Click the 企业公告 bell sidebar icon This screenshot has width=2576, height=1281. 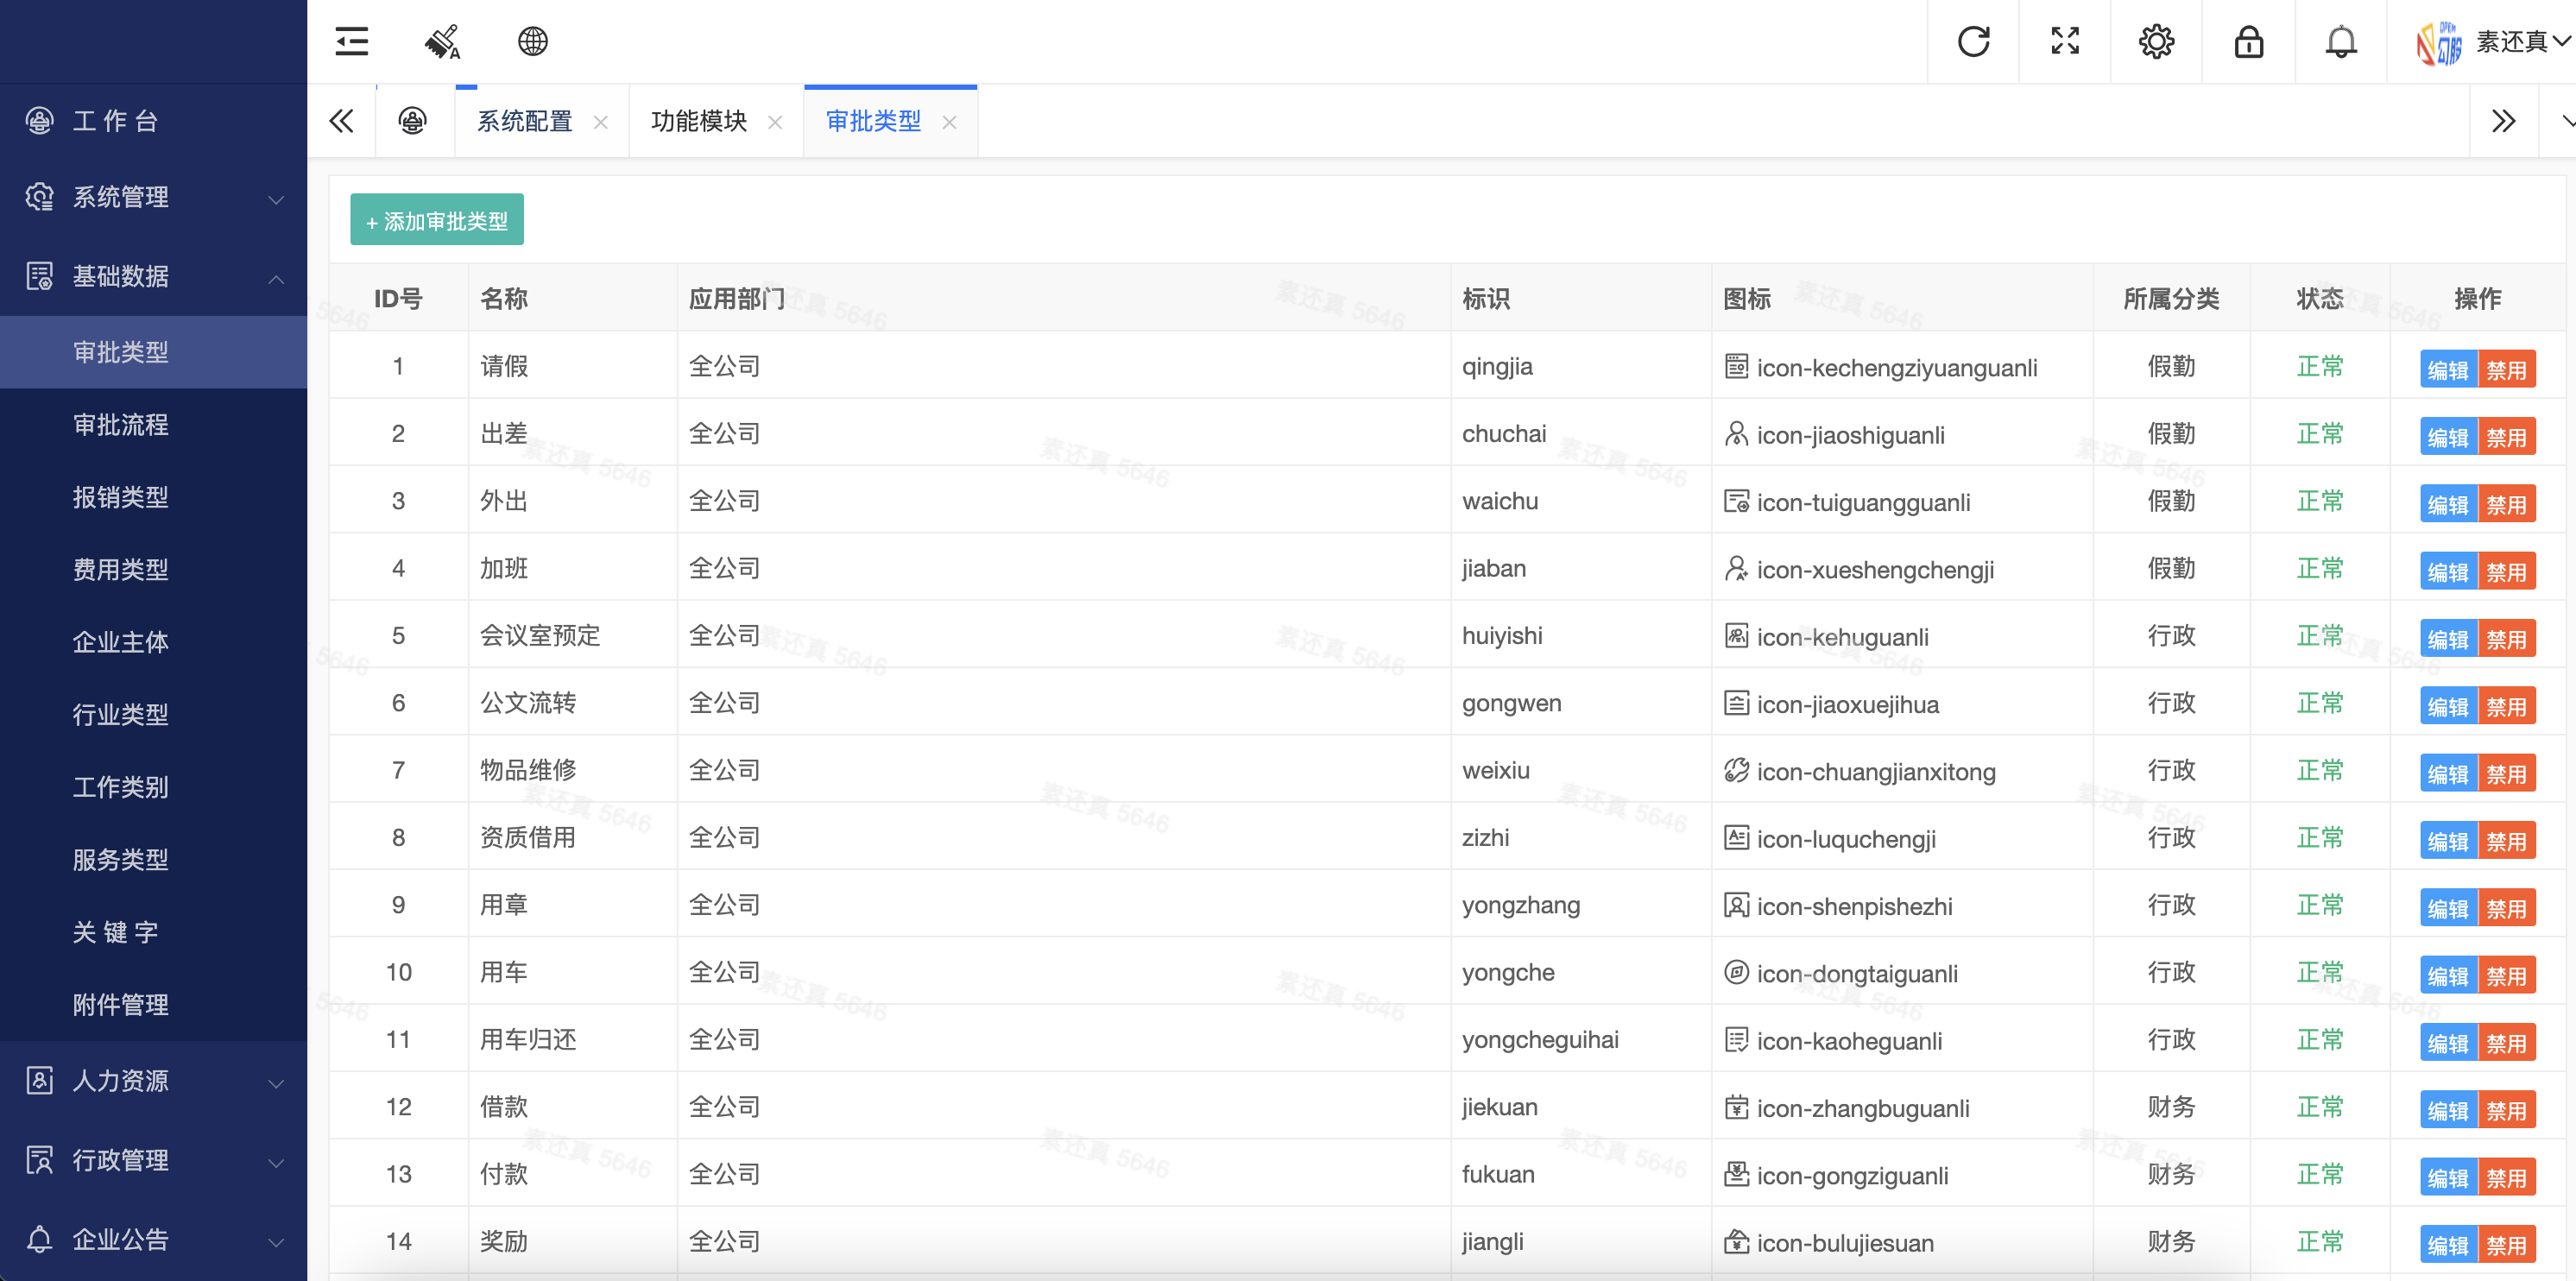(x=39, y=1239)
